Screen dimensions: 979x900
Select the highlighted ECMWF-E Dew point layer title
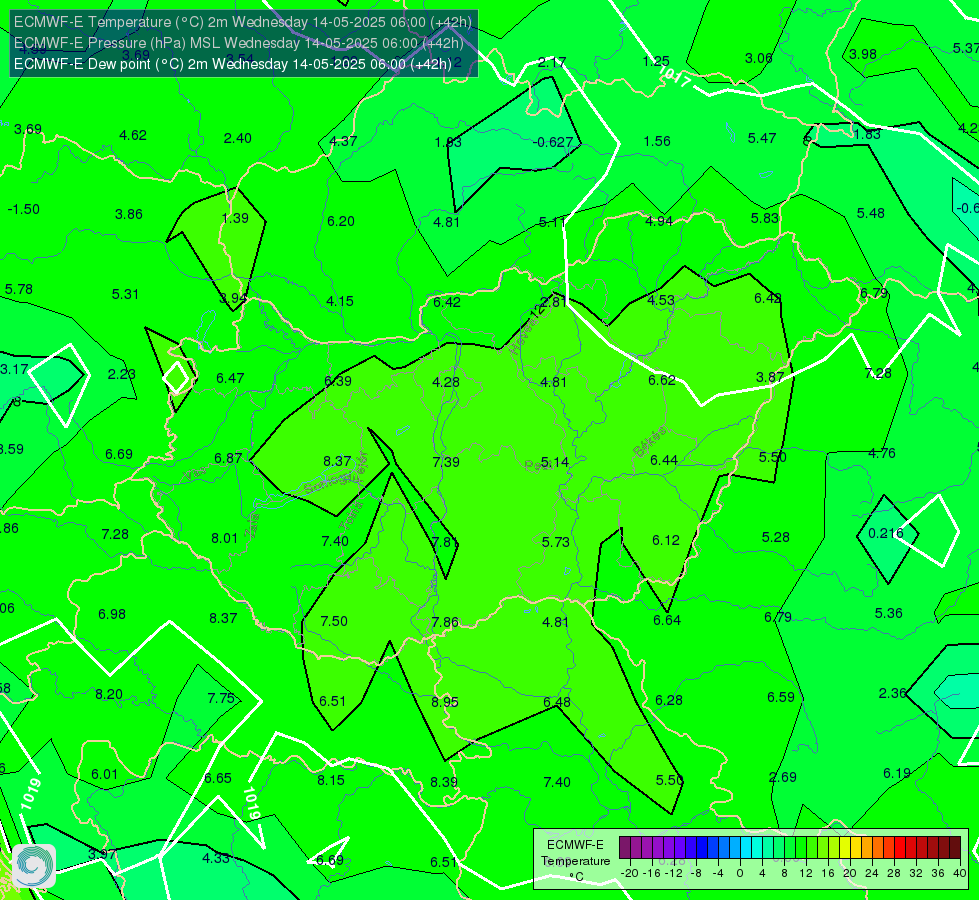coord(233,64)
